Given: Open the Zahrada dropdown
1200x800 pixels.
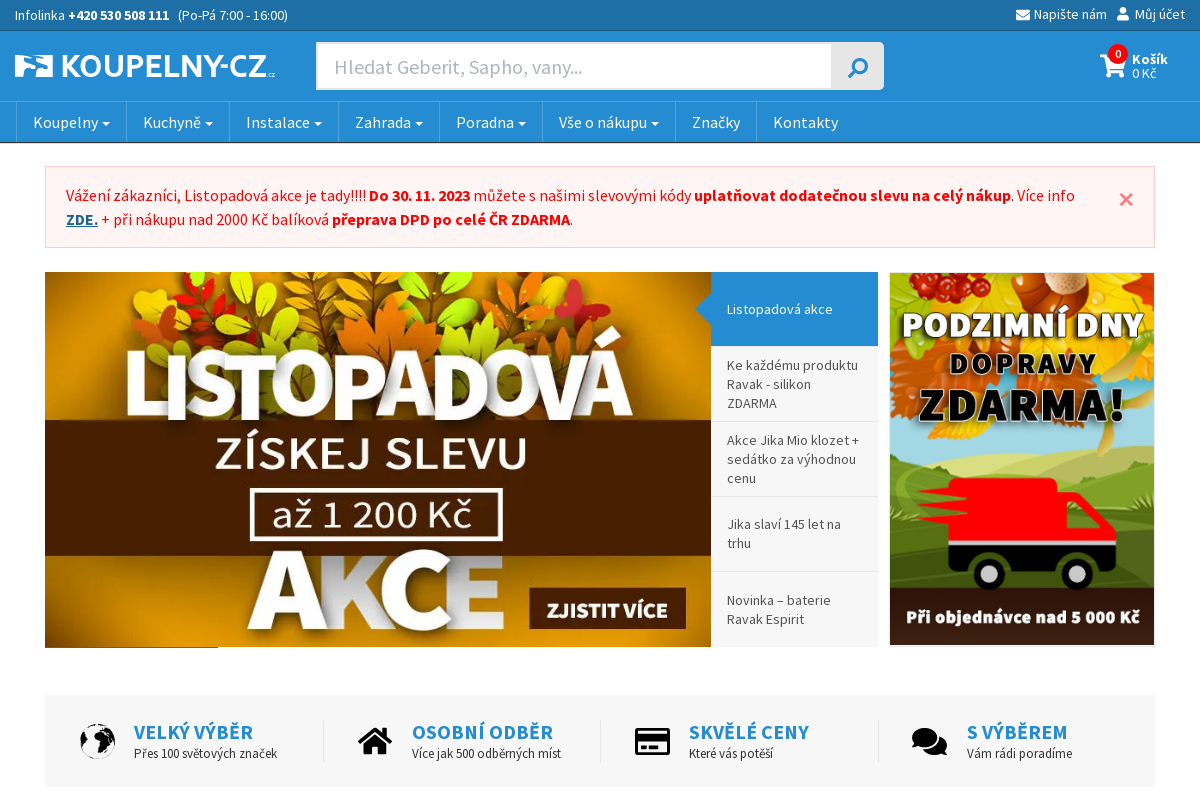Looking at the screenshot, I should [x=388, y=122].
